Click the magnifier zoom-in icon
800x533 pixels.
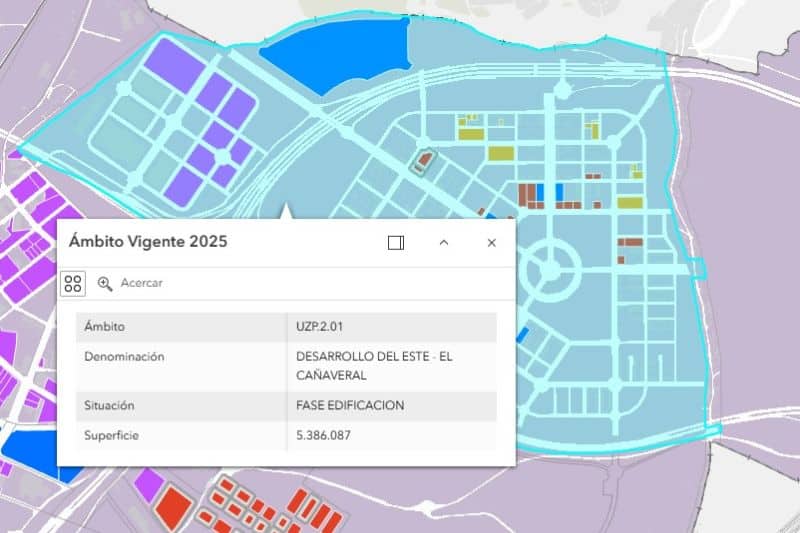click(x=105, y=284)
